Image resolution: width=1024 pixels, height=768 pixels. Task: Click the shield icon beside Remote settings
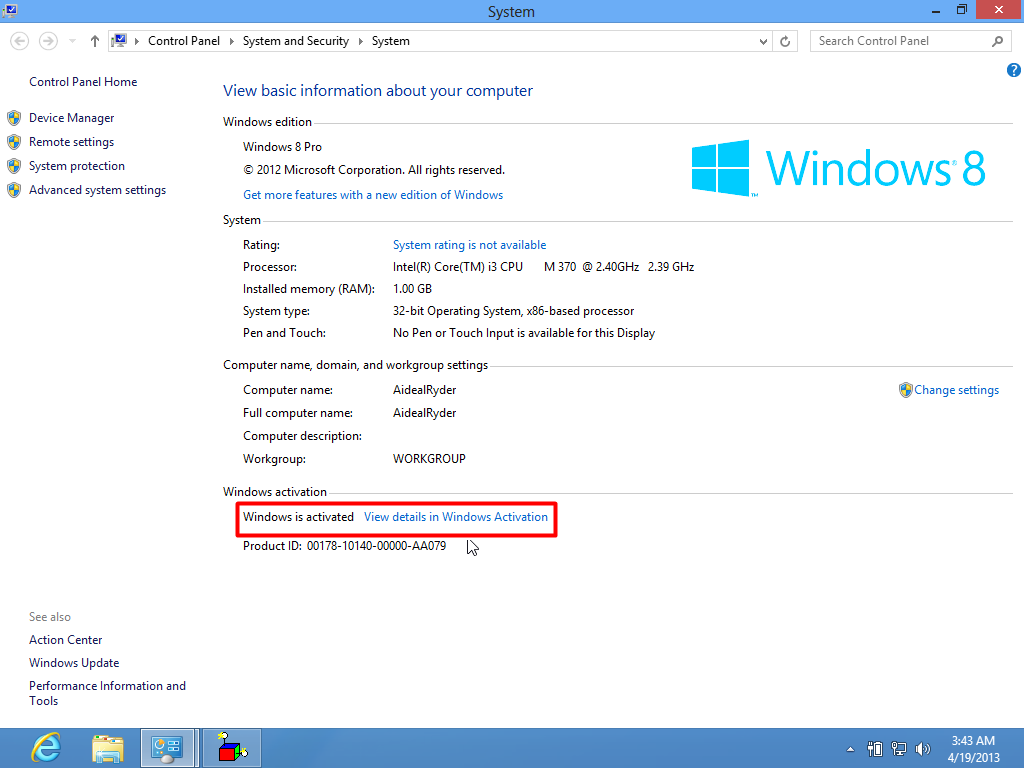point(14,142)
